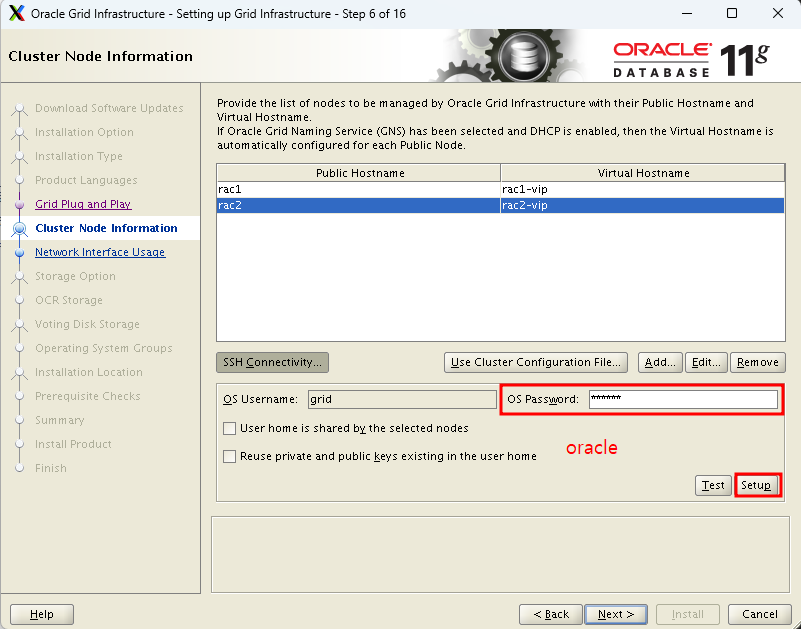Open the Grid Plug and Play step
The width and height of the screenshot is (801, 629).
pos(83,204)
